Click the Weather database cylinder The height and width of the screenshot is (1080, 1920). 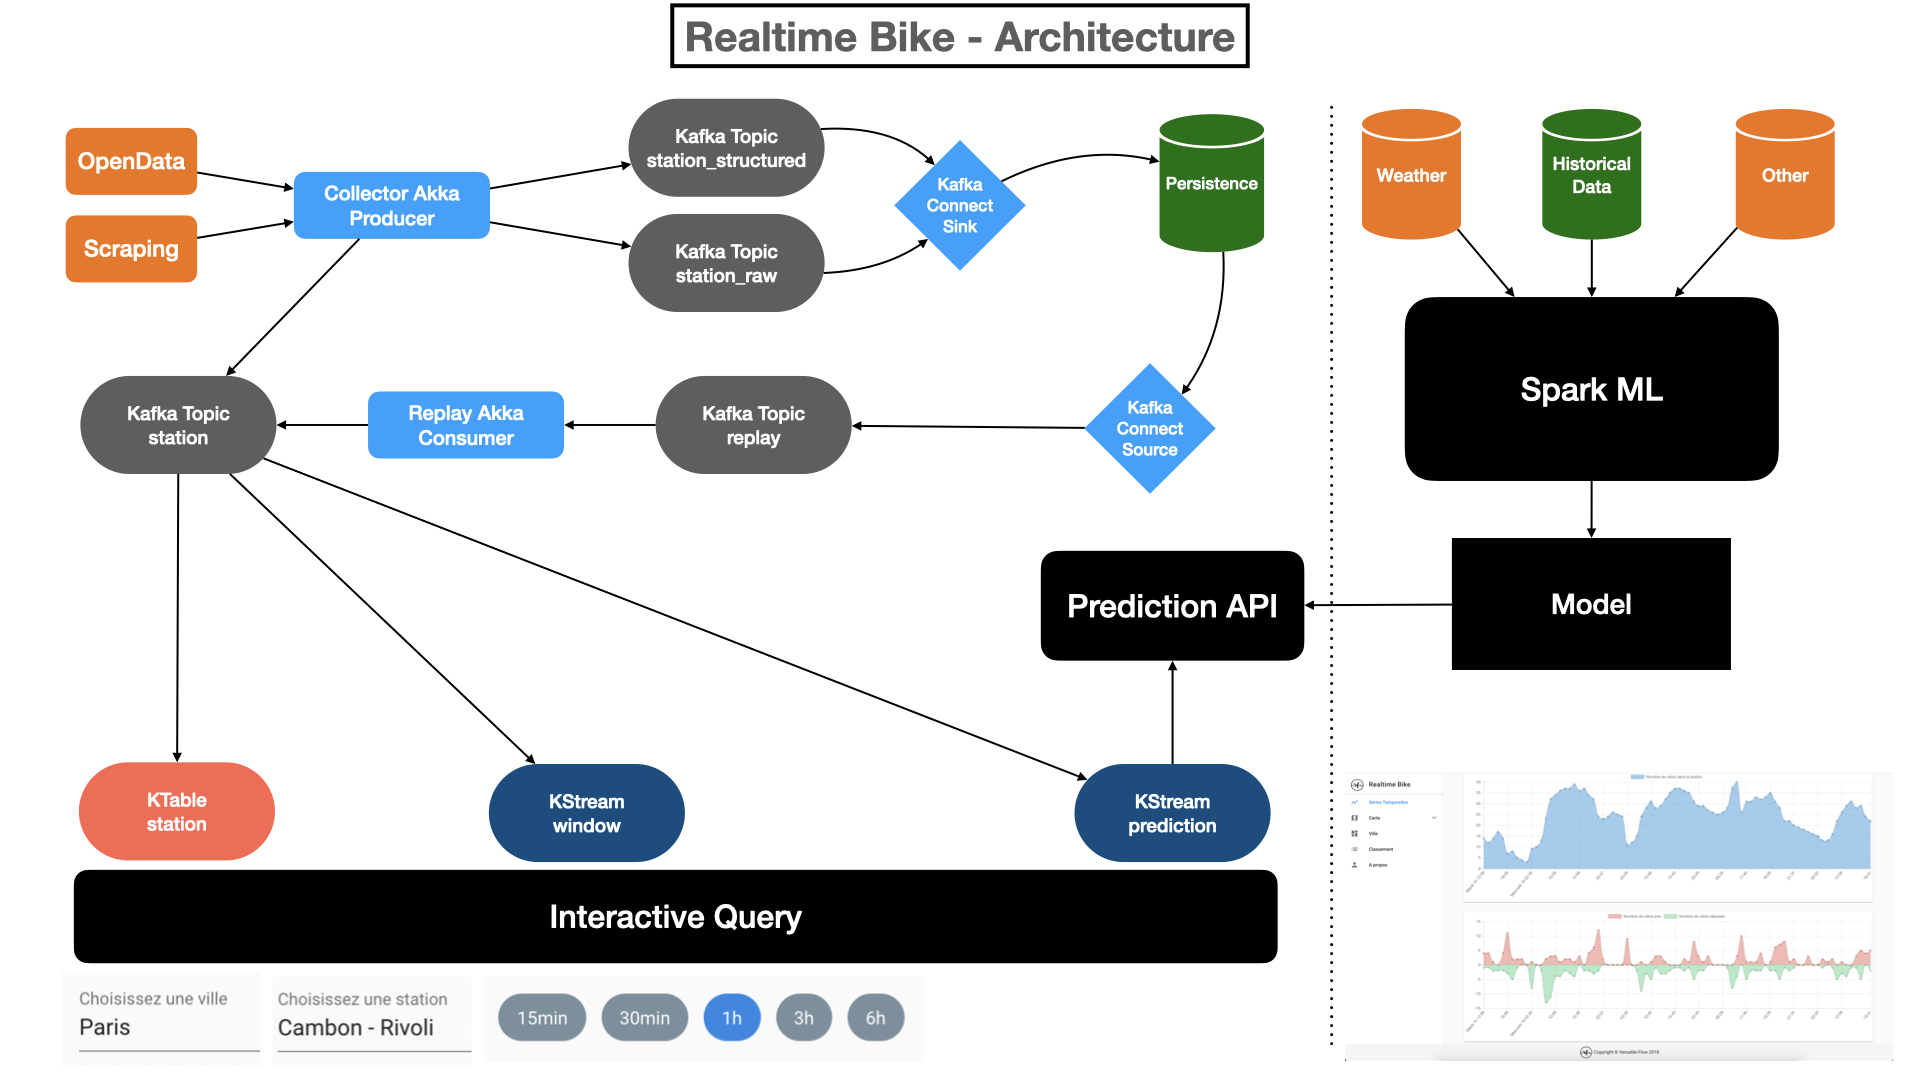coord(1410,175)
